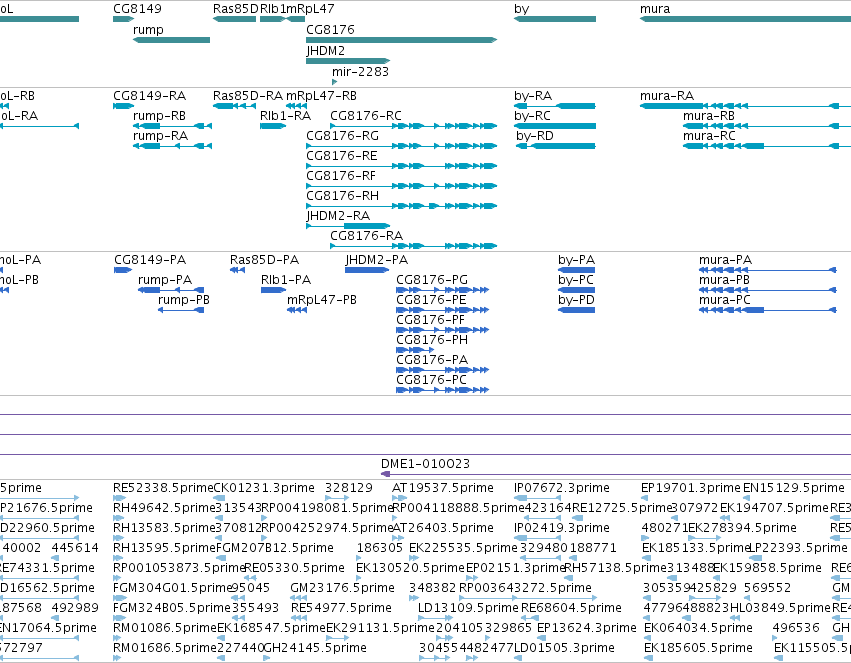
Task: Select transcript Rlb1-RA
Action: click(x=285, y=116)
